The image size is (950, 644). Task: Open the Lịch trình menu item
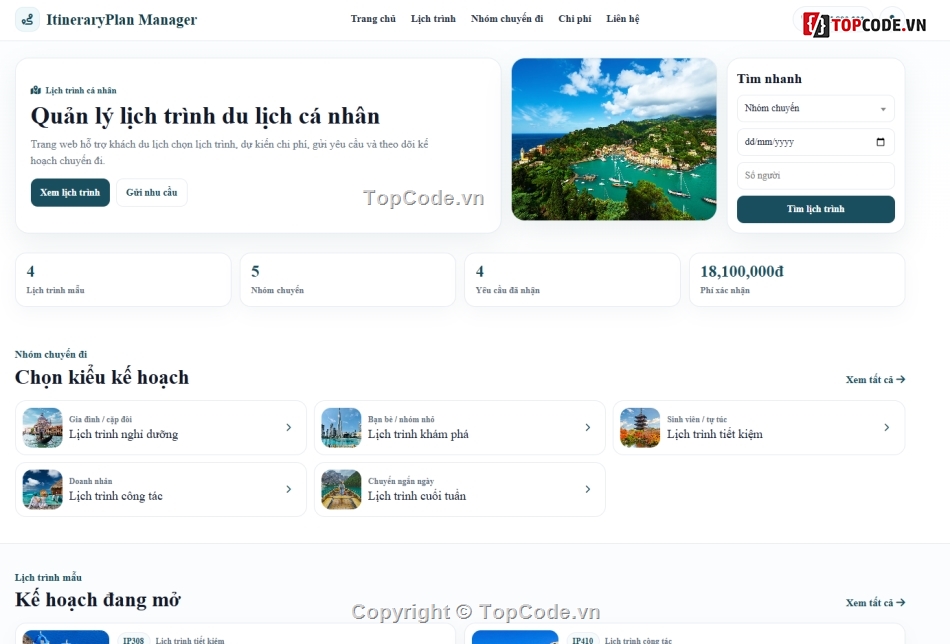(x=433, y=19)
